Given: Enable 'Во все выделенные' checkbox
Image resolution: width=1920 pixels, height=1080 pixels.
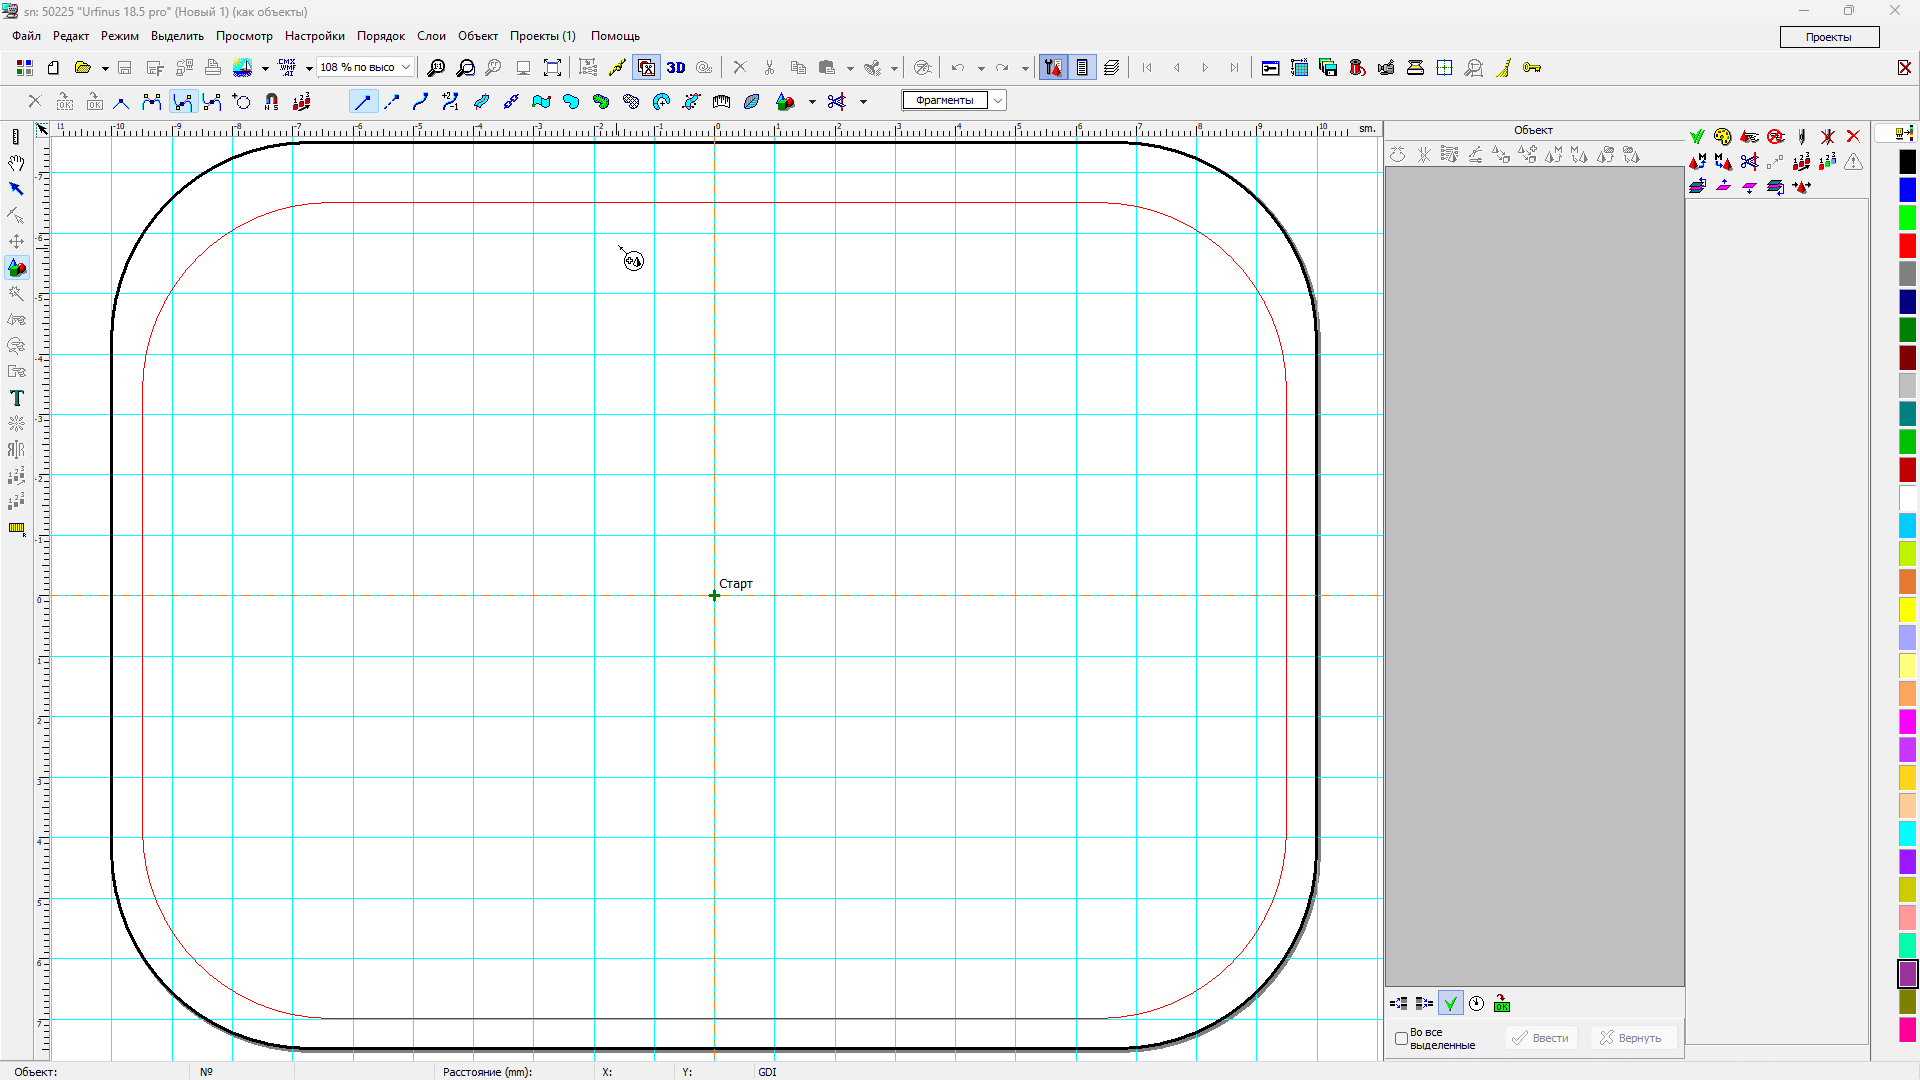Looking at the screenshot, I should 1401,1039.
